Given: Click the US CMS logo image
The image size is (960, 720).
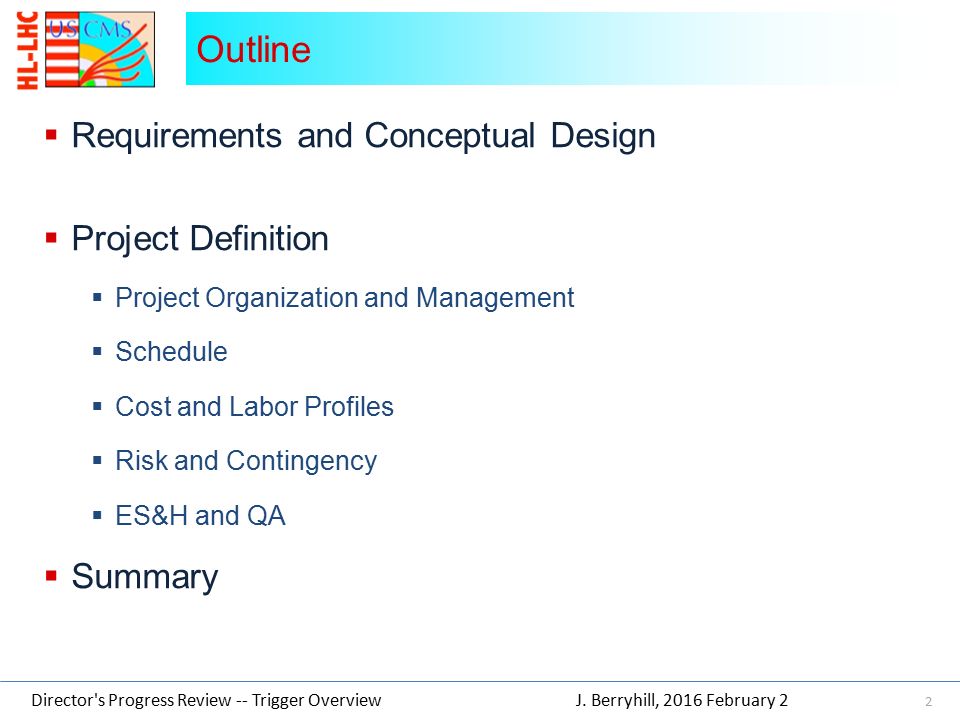Looking at the screenshot, I should pyautogui.click(x=100, y=49).
